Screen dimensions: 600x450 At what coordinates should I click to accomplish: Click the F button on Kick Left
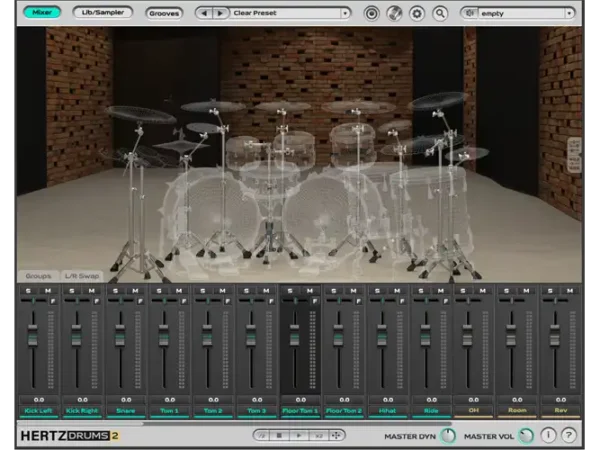point(53,301)
